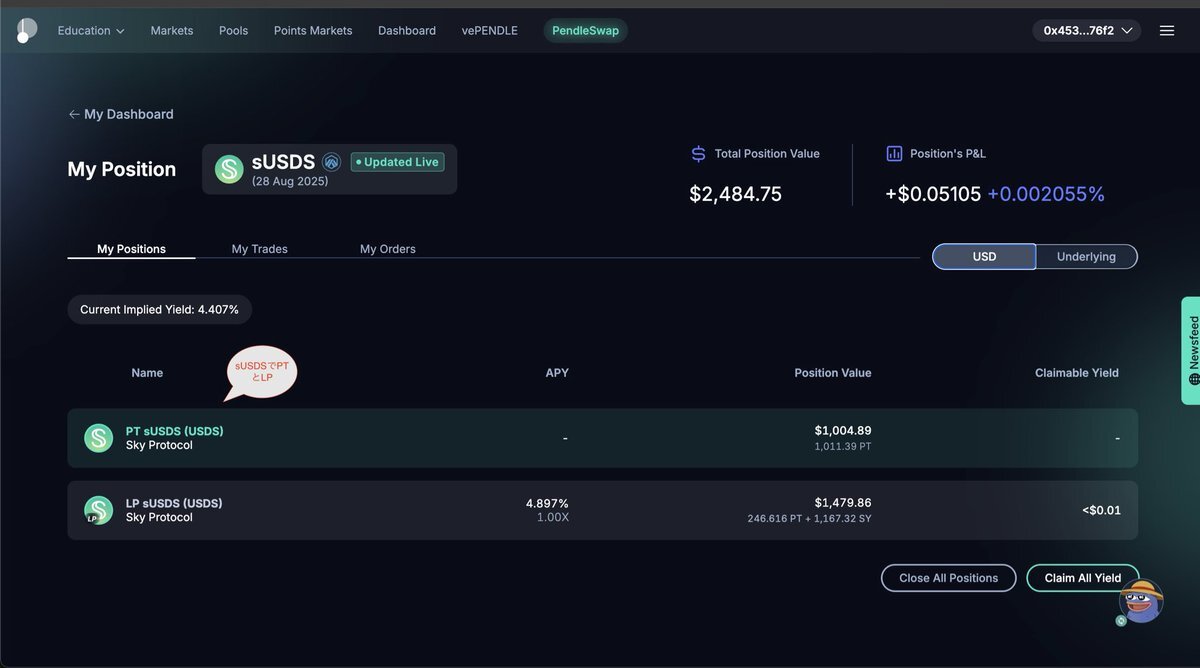Switch to the My Orders tab

point(388,249)
